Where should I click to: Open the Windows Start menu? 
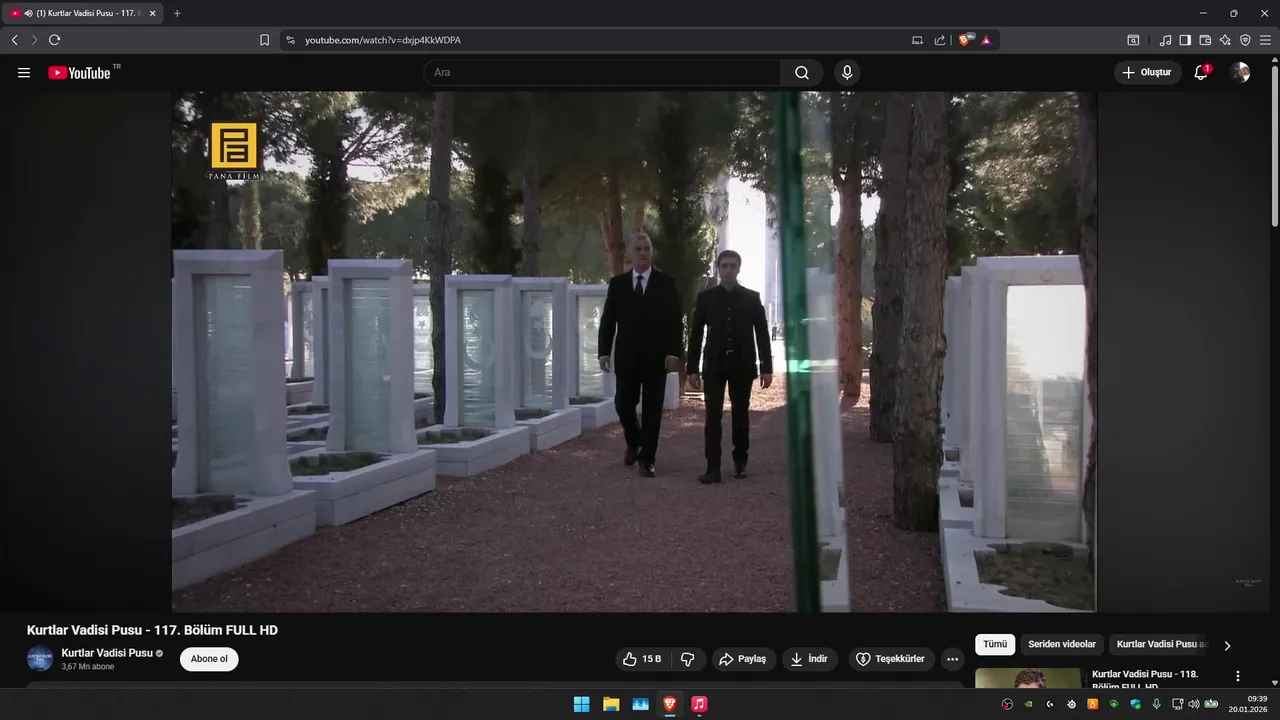pyautogui.click(x=581, y=704)
